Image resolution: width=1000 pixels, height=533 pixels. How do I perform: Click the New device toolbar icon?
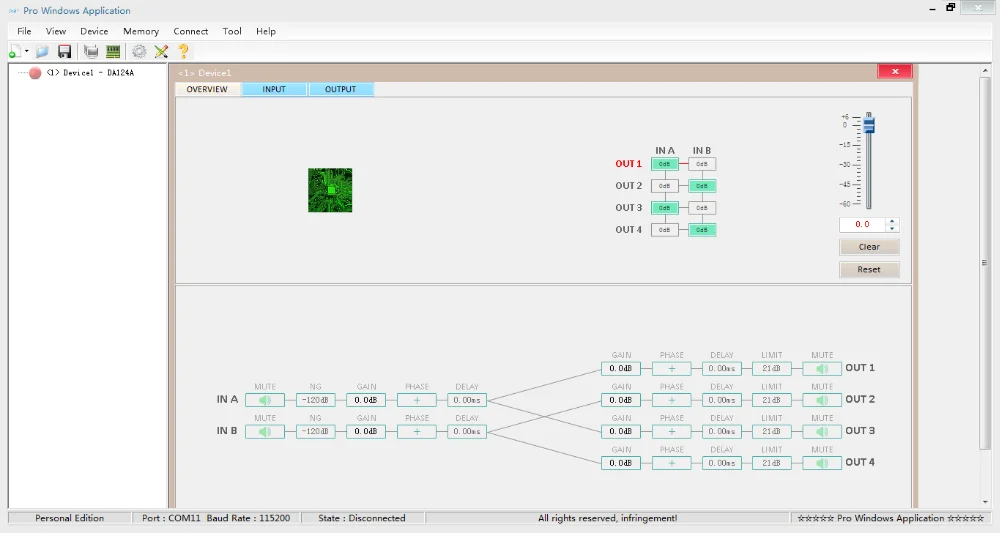[15, 52]
